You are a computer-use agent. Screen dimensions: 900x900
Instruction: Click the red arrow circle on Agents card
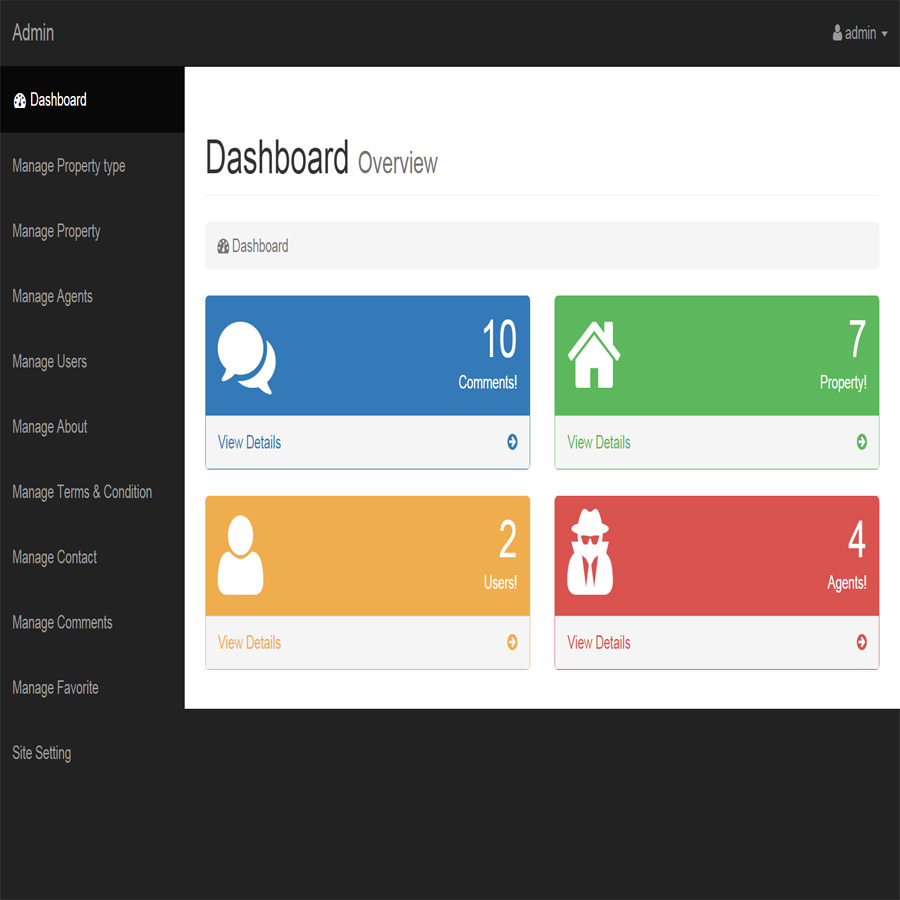(x=862, y=642)
